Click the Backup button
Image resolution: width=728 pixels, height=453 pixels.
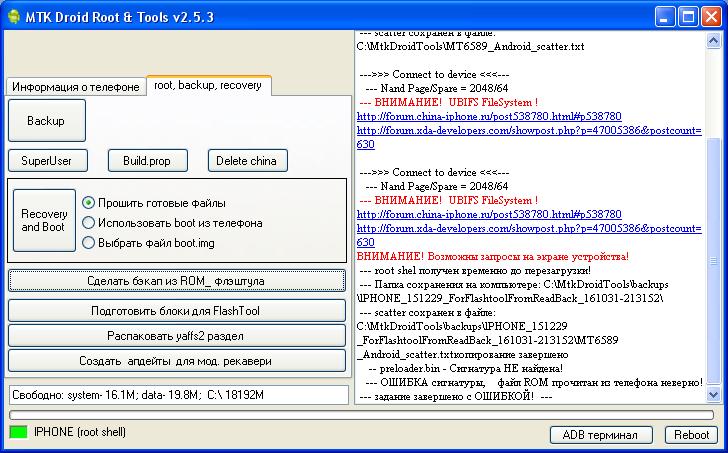point(47,121)
